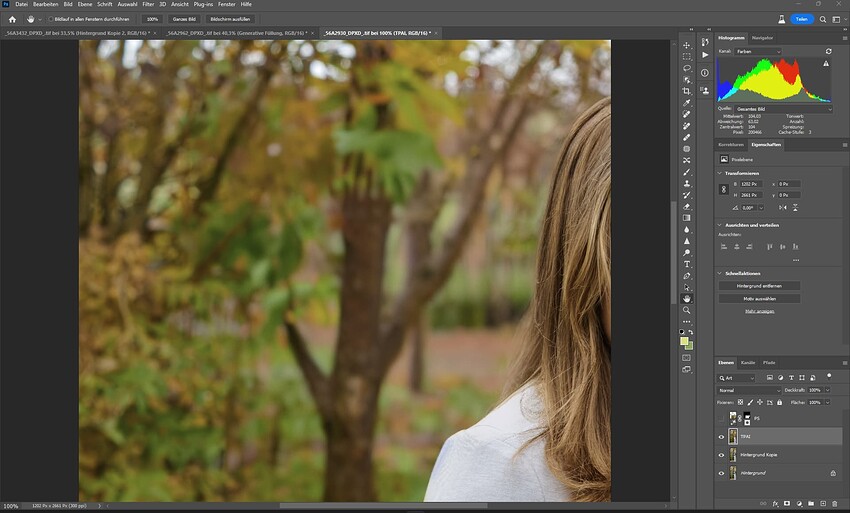Open the Filter menu
Screen dimensions: 850x513
[x=148, y=4]
